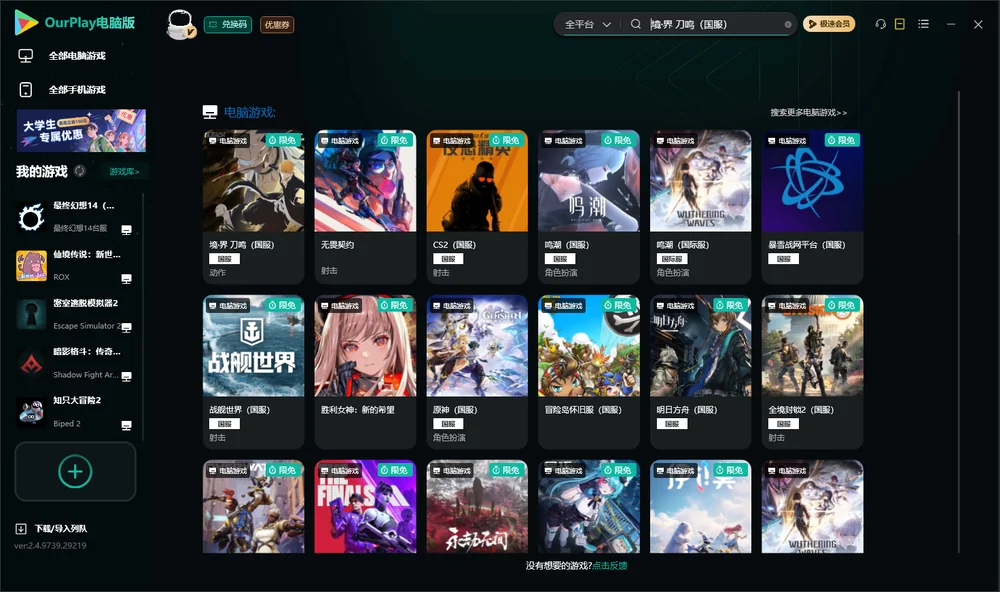
Task: Open the 鸣潮 (国际服) game card
Action: (700, 207)
